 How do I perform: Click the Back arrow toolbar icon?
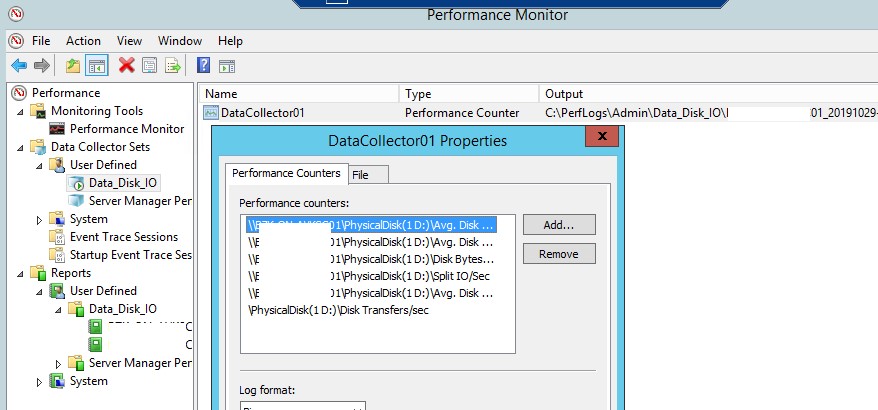tap(19, 66)
